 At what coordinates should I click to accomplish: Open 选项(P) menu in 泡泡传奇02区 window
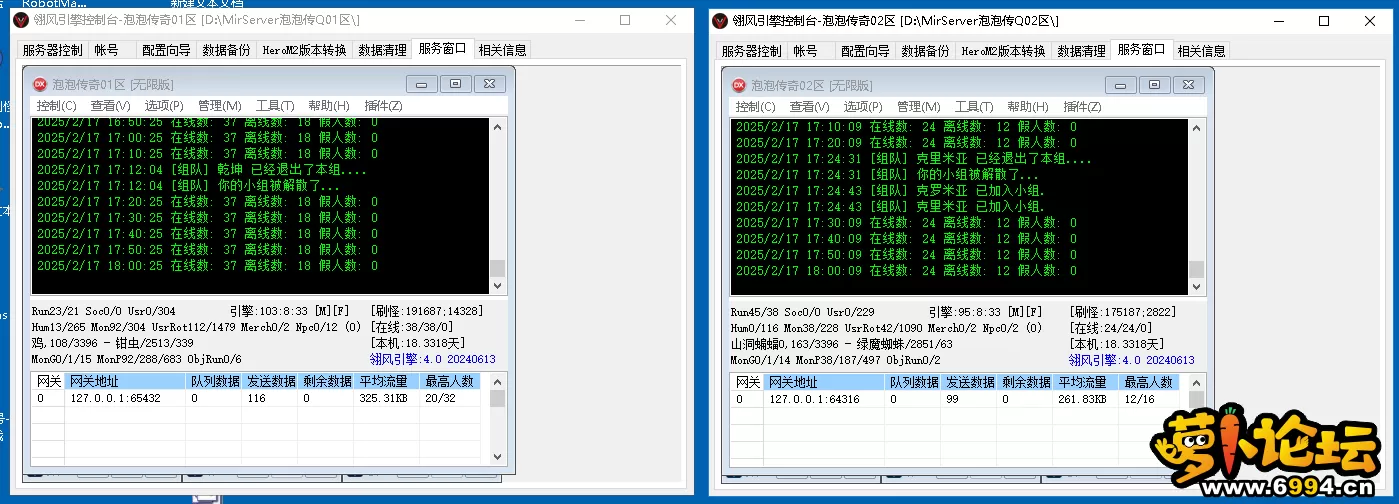coord(863,106)
